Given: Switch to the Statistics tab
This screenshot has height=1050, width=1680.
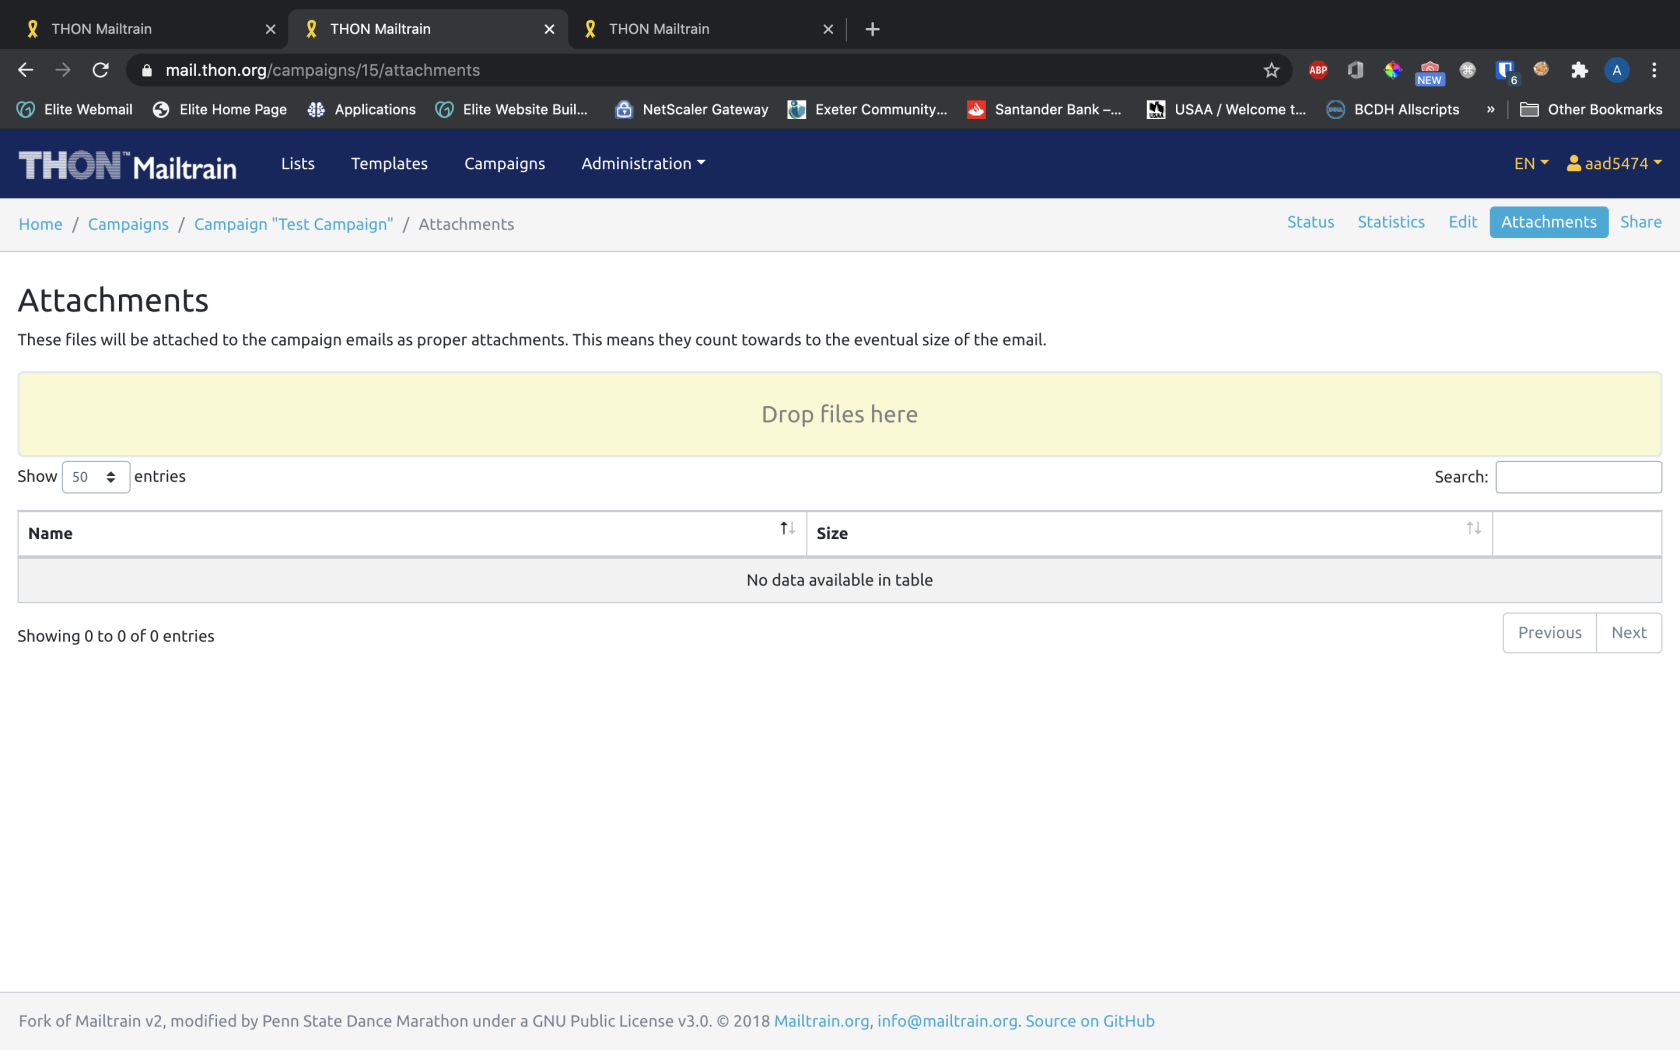Looking at the screenshot, I should (x=1391, y=222).
